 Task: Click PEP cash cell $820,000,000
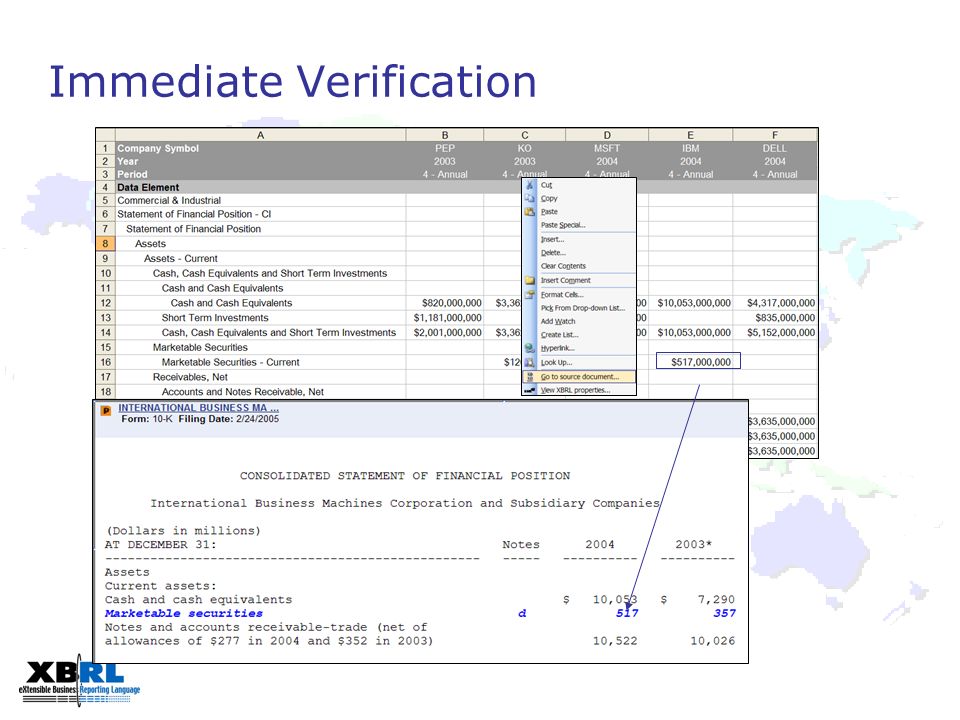click(x=445, y=303)
